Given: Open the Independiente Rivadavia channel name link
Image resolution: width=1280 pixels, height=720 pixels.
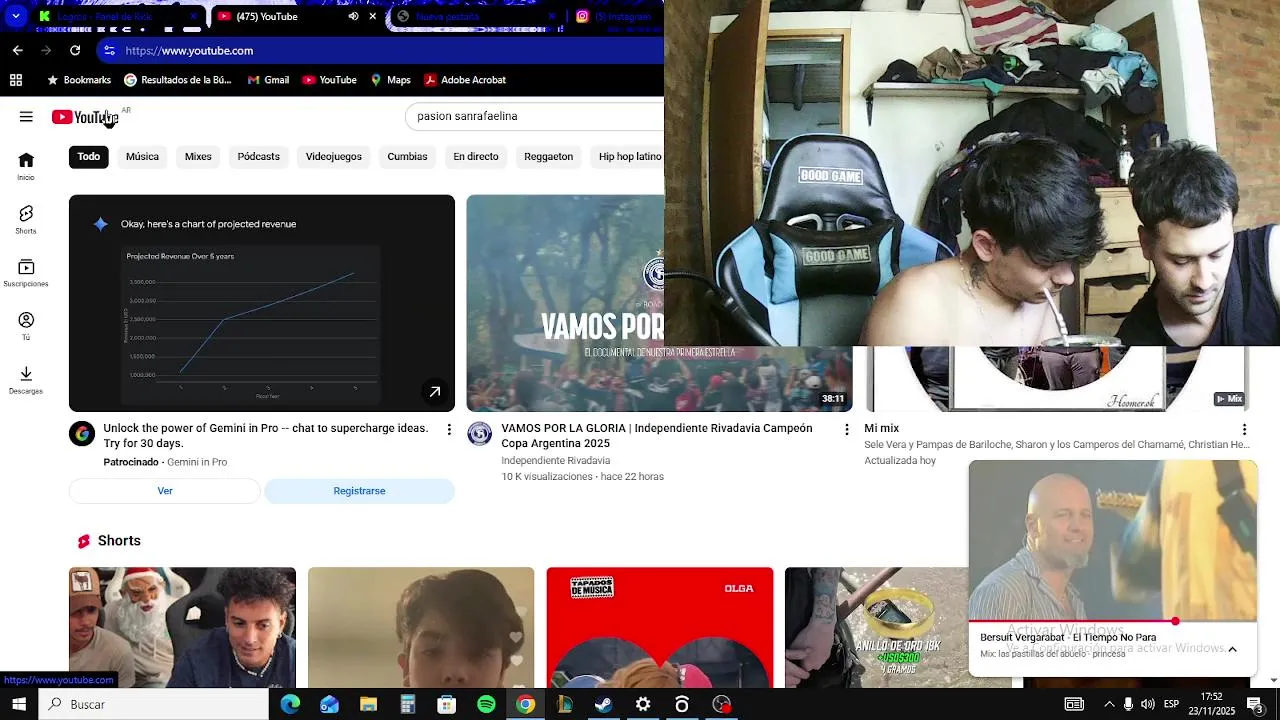Looking at the screenshot, I should tap(556, 461).
